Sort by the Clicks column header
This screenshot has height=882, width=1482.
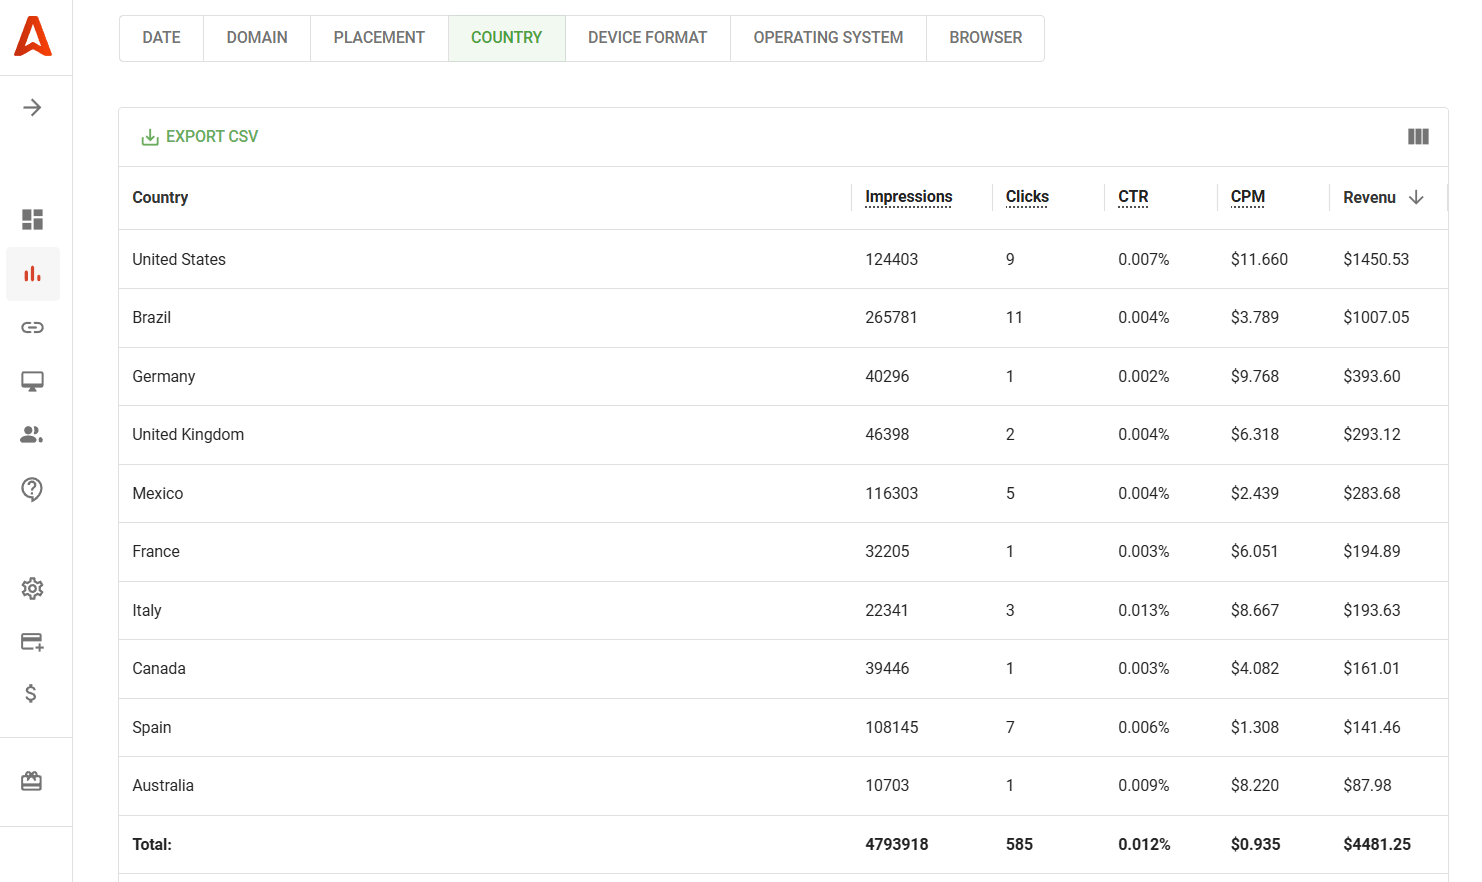[1027, 197]
